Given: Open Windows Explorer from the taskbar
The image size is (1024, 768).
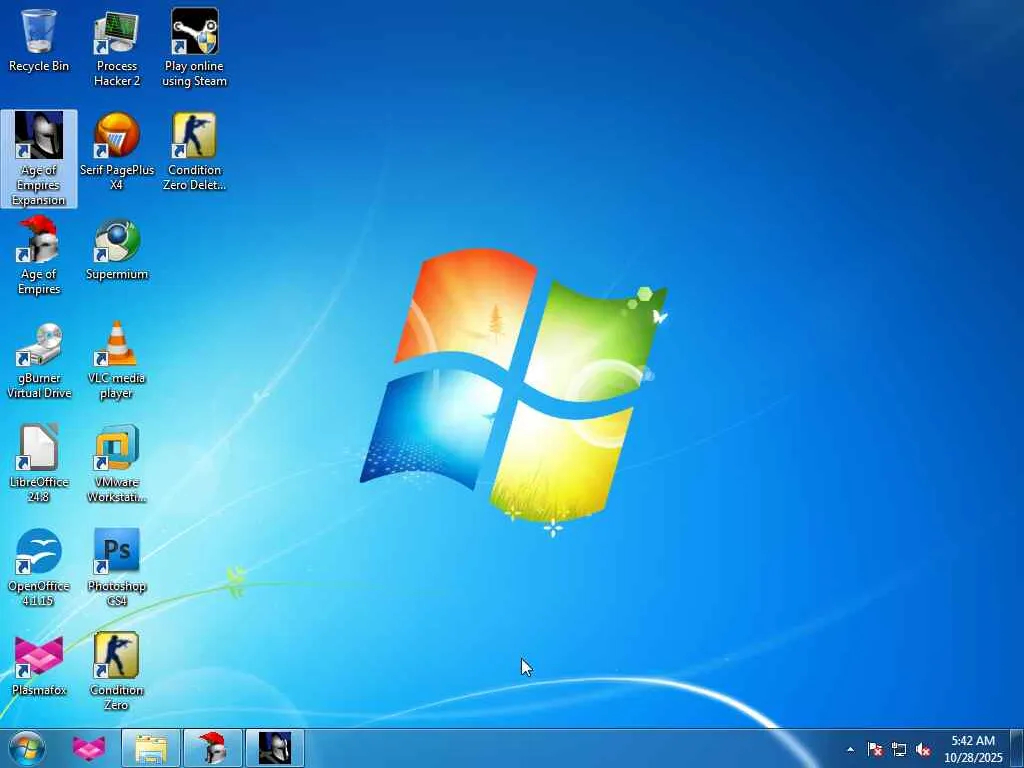Looking at the screenshot, I should click(150, 748).
